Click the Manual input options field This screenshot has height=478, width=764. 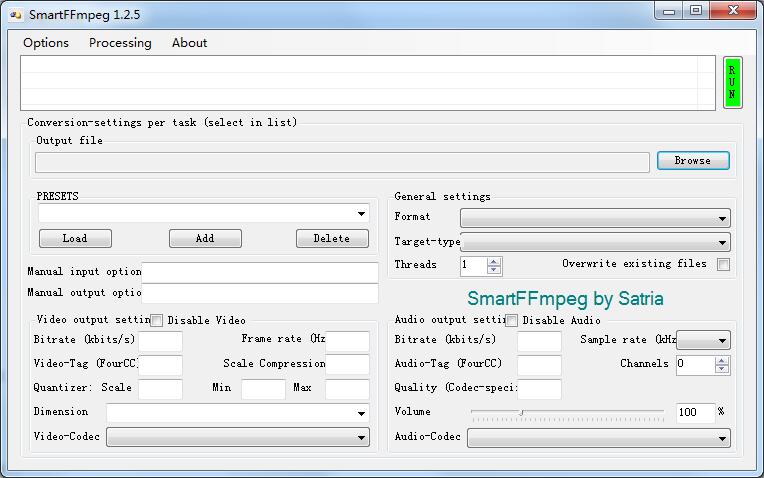260,272
